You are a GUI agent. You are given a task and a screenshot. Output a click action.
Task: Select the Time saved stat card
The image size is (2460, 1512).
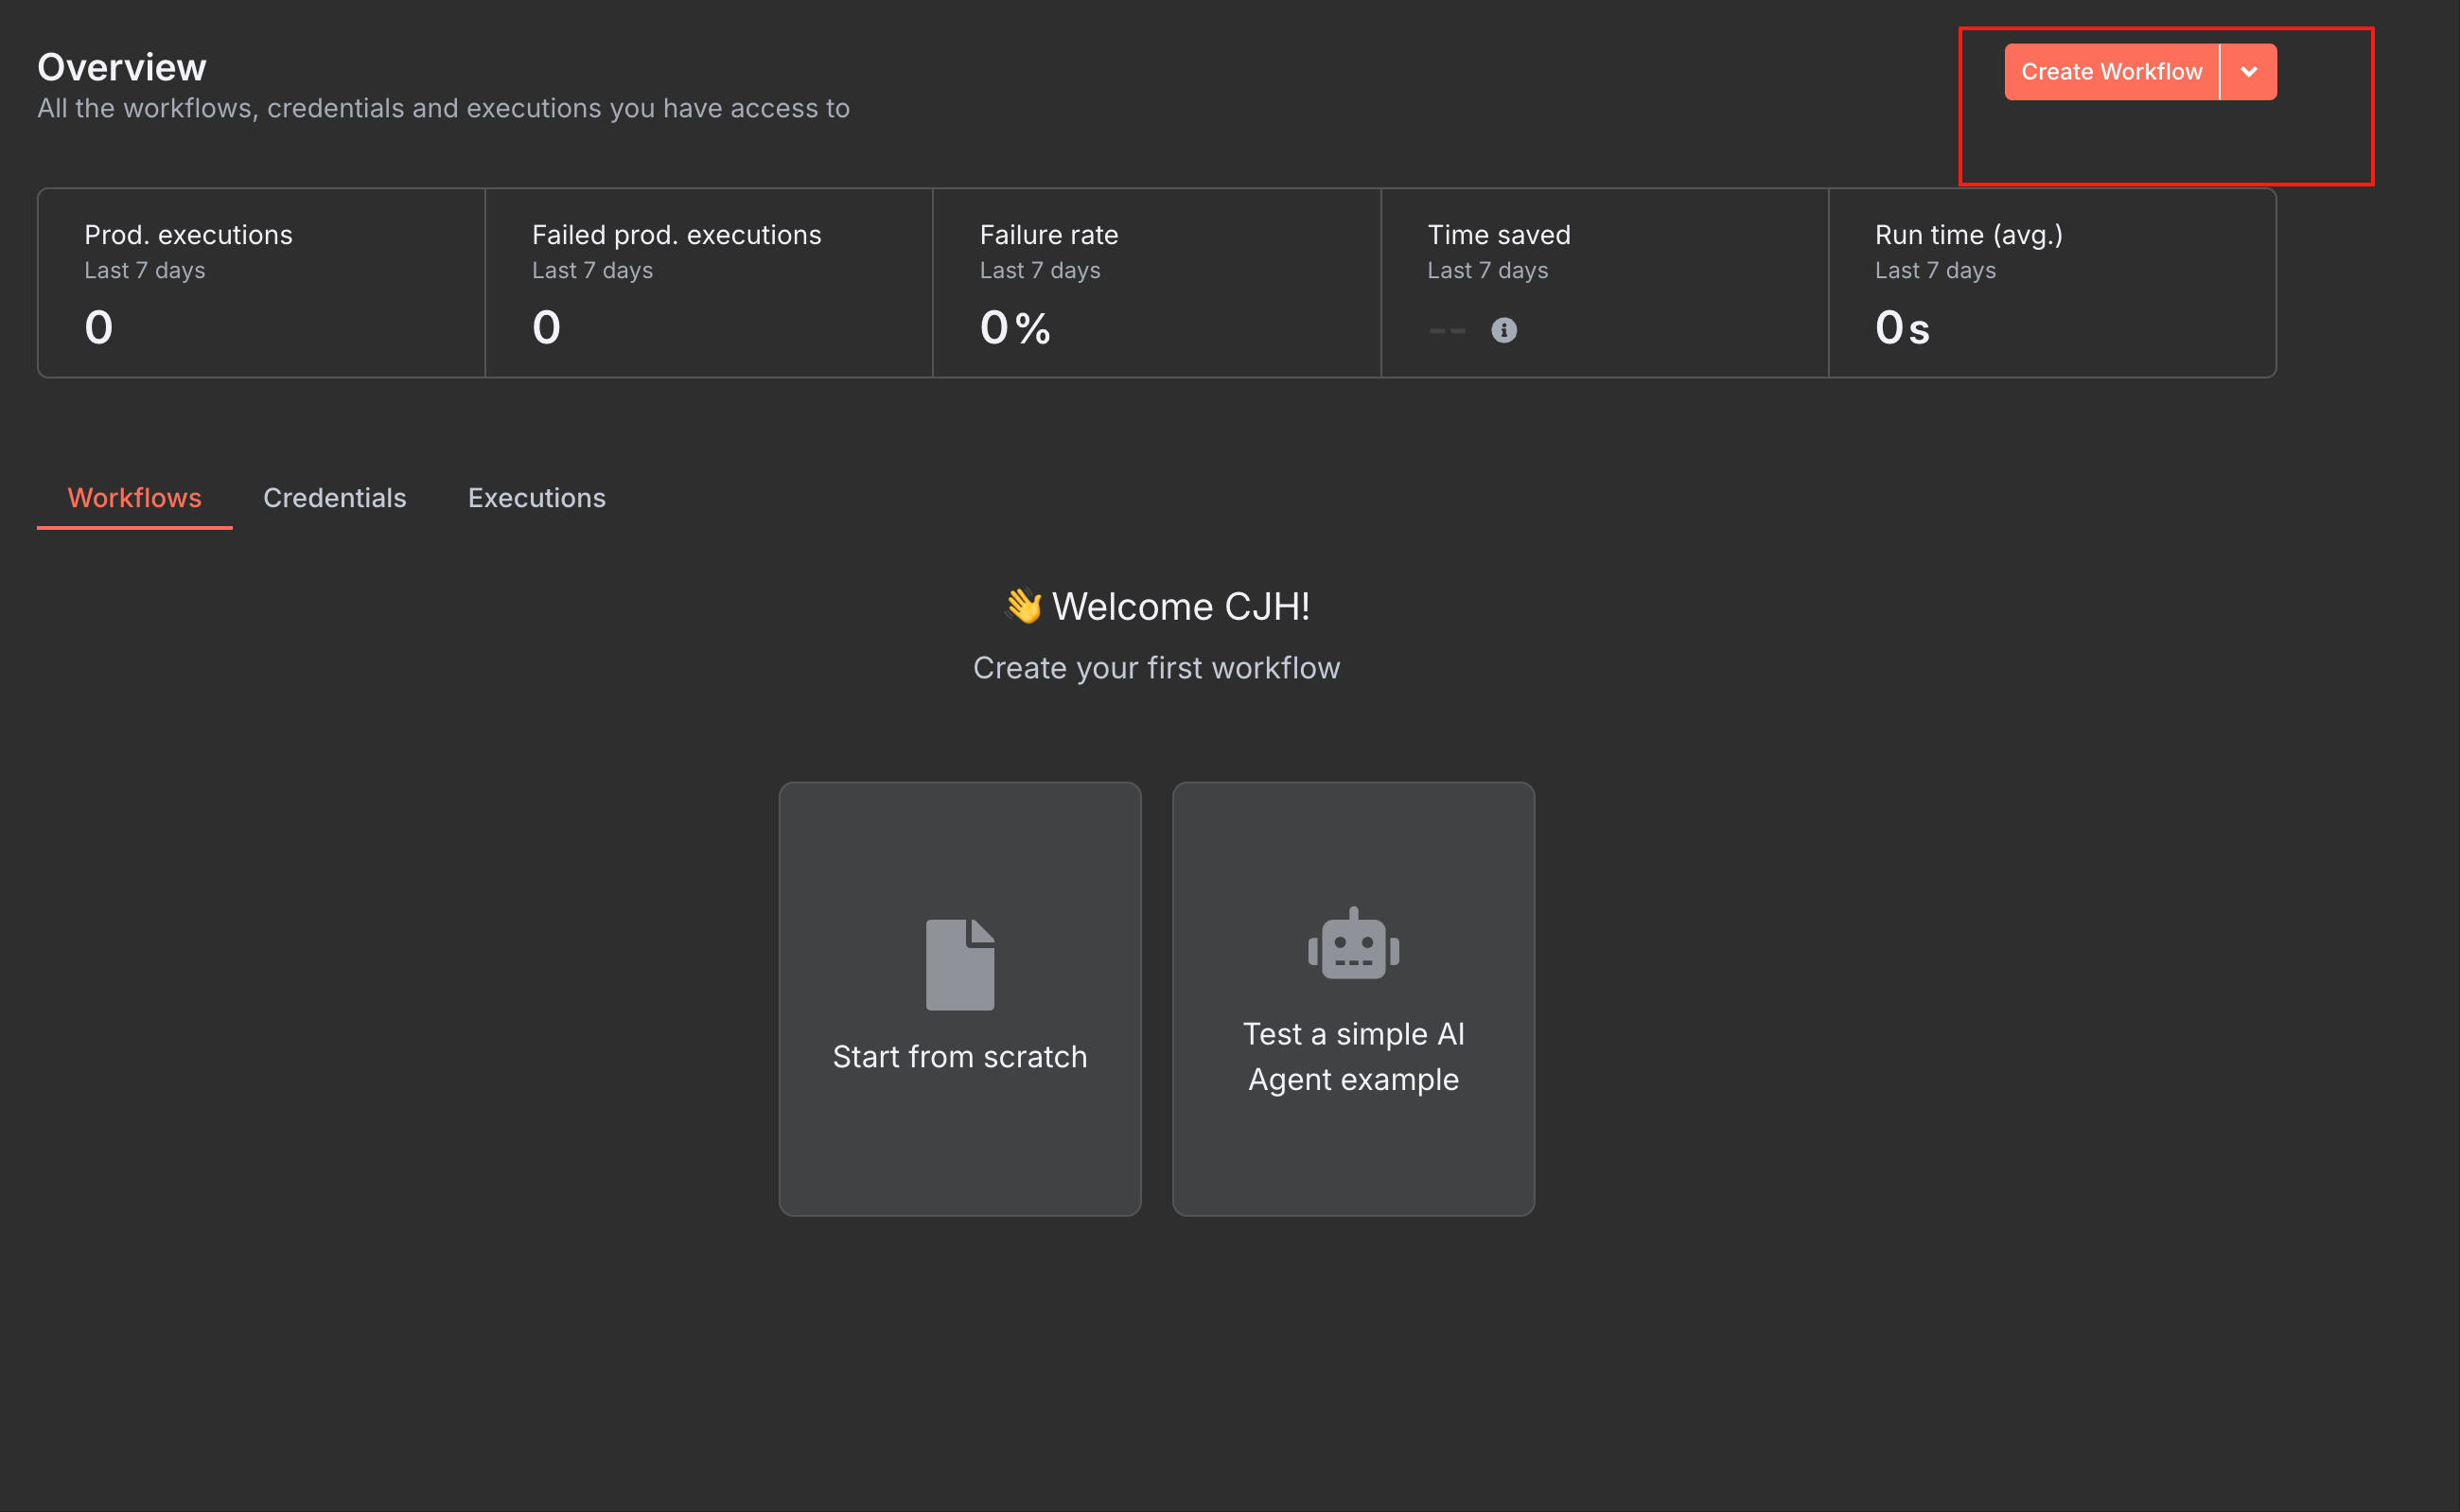[x=1604, y=283]
